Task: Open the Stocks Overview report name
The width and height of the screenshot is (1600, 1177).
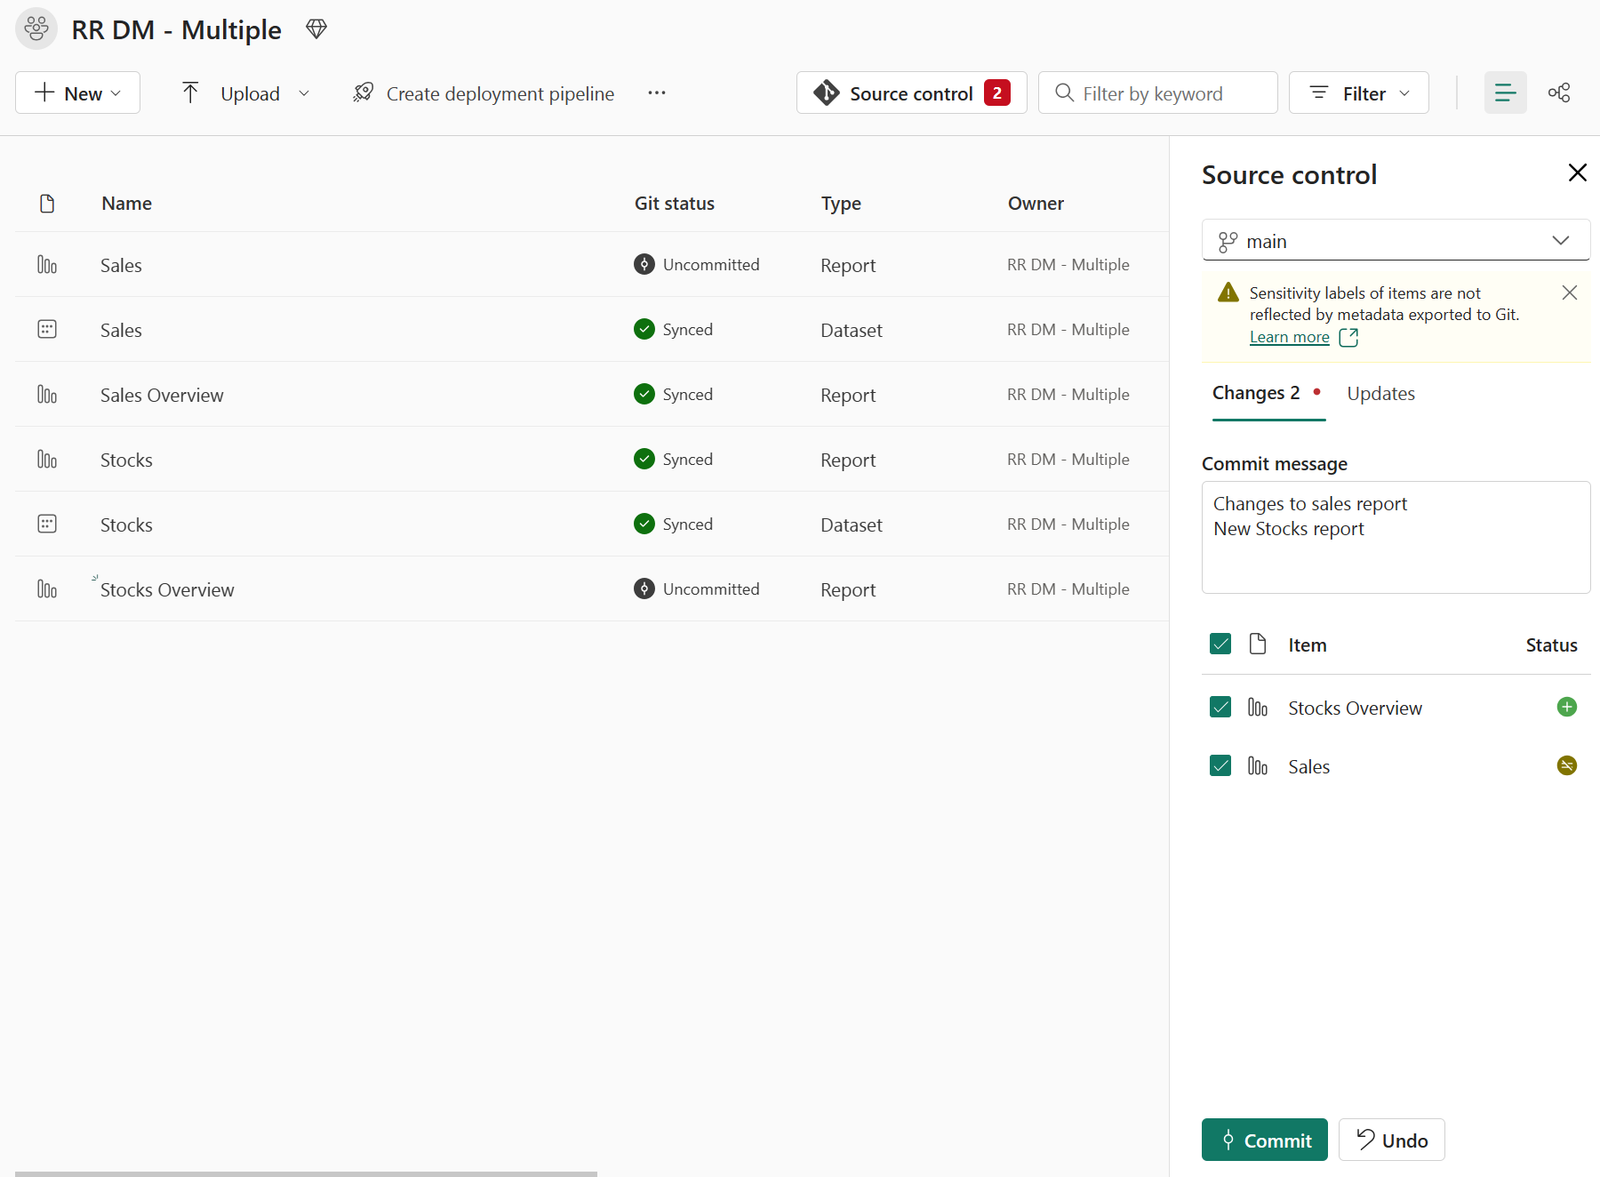Action: click(167, 590)
